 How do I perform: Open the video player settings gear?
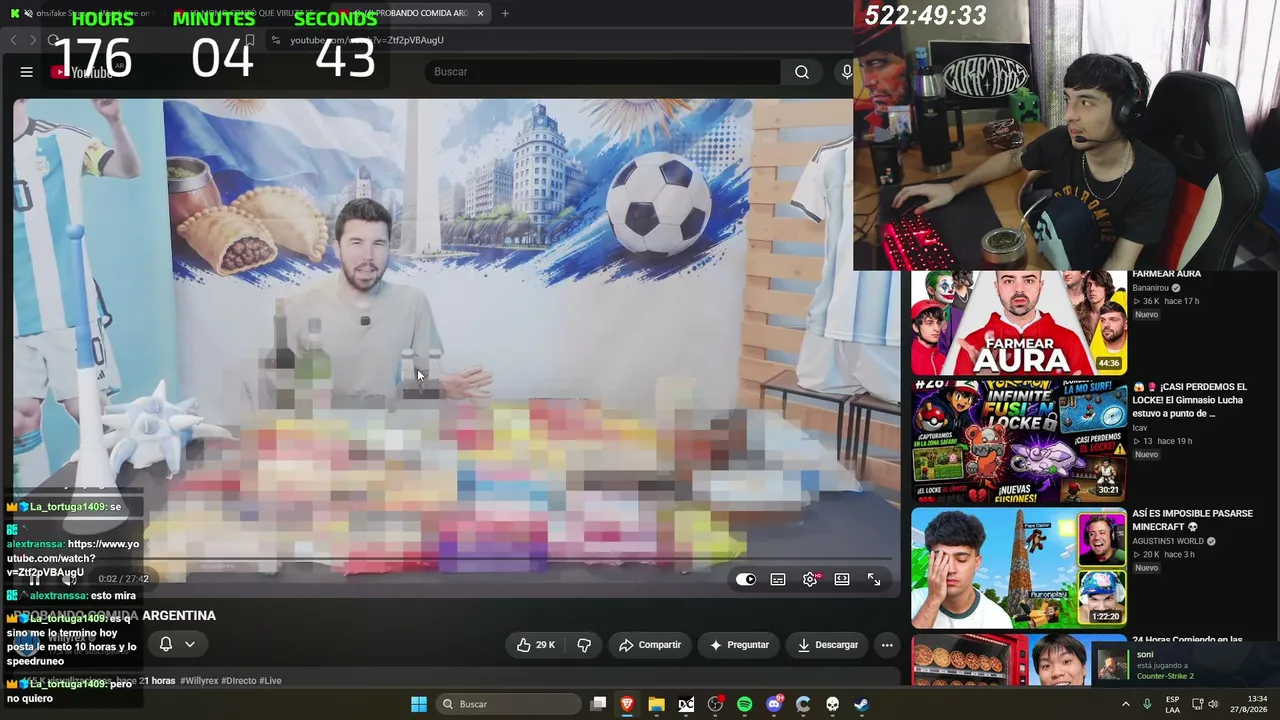[810, 579]
